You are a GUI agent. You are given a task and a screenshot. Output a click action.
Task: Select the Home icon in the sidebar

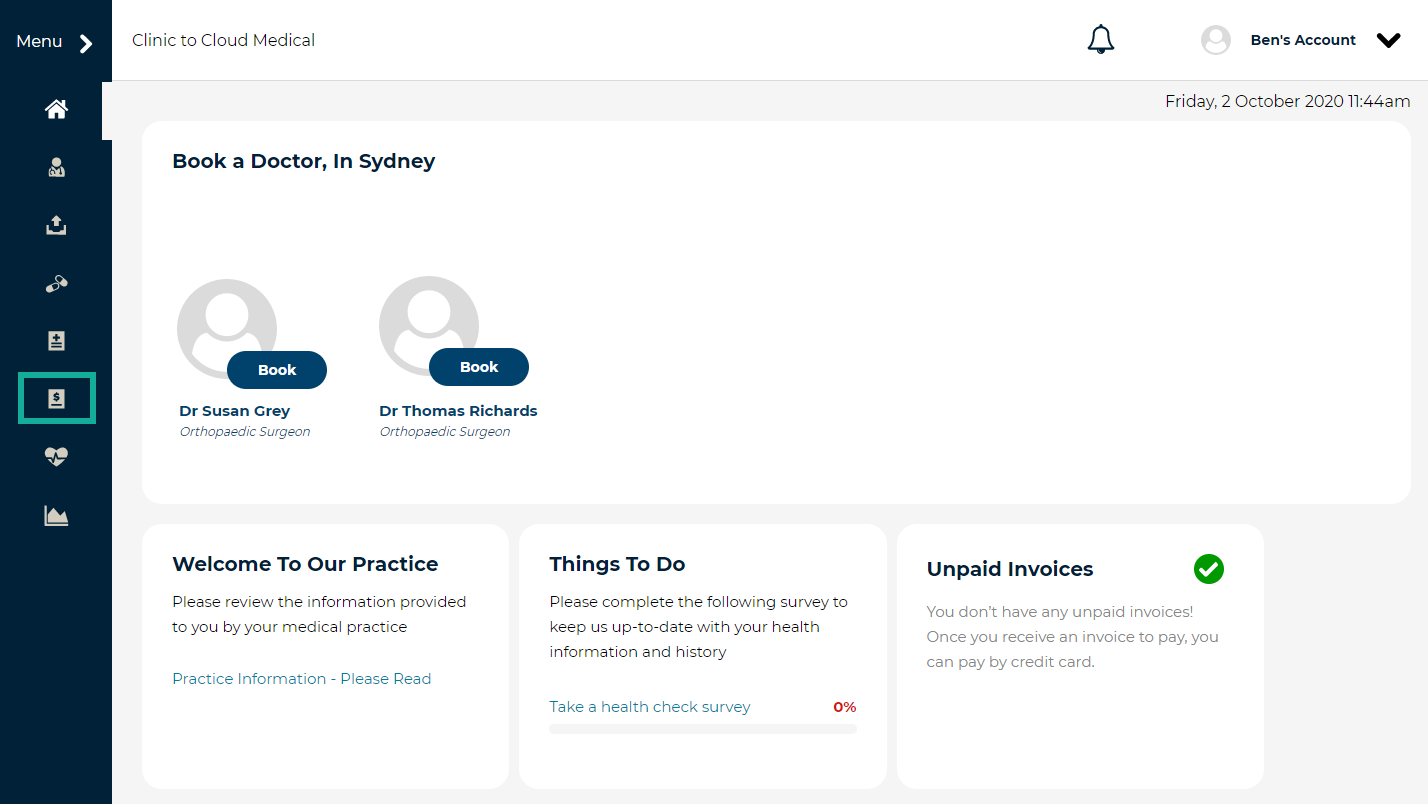55,108
